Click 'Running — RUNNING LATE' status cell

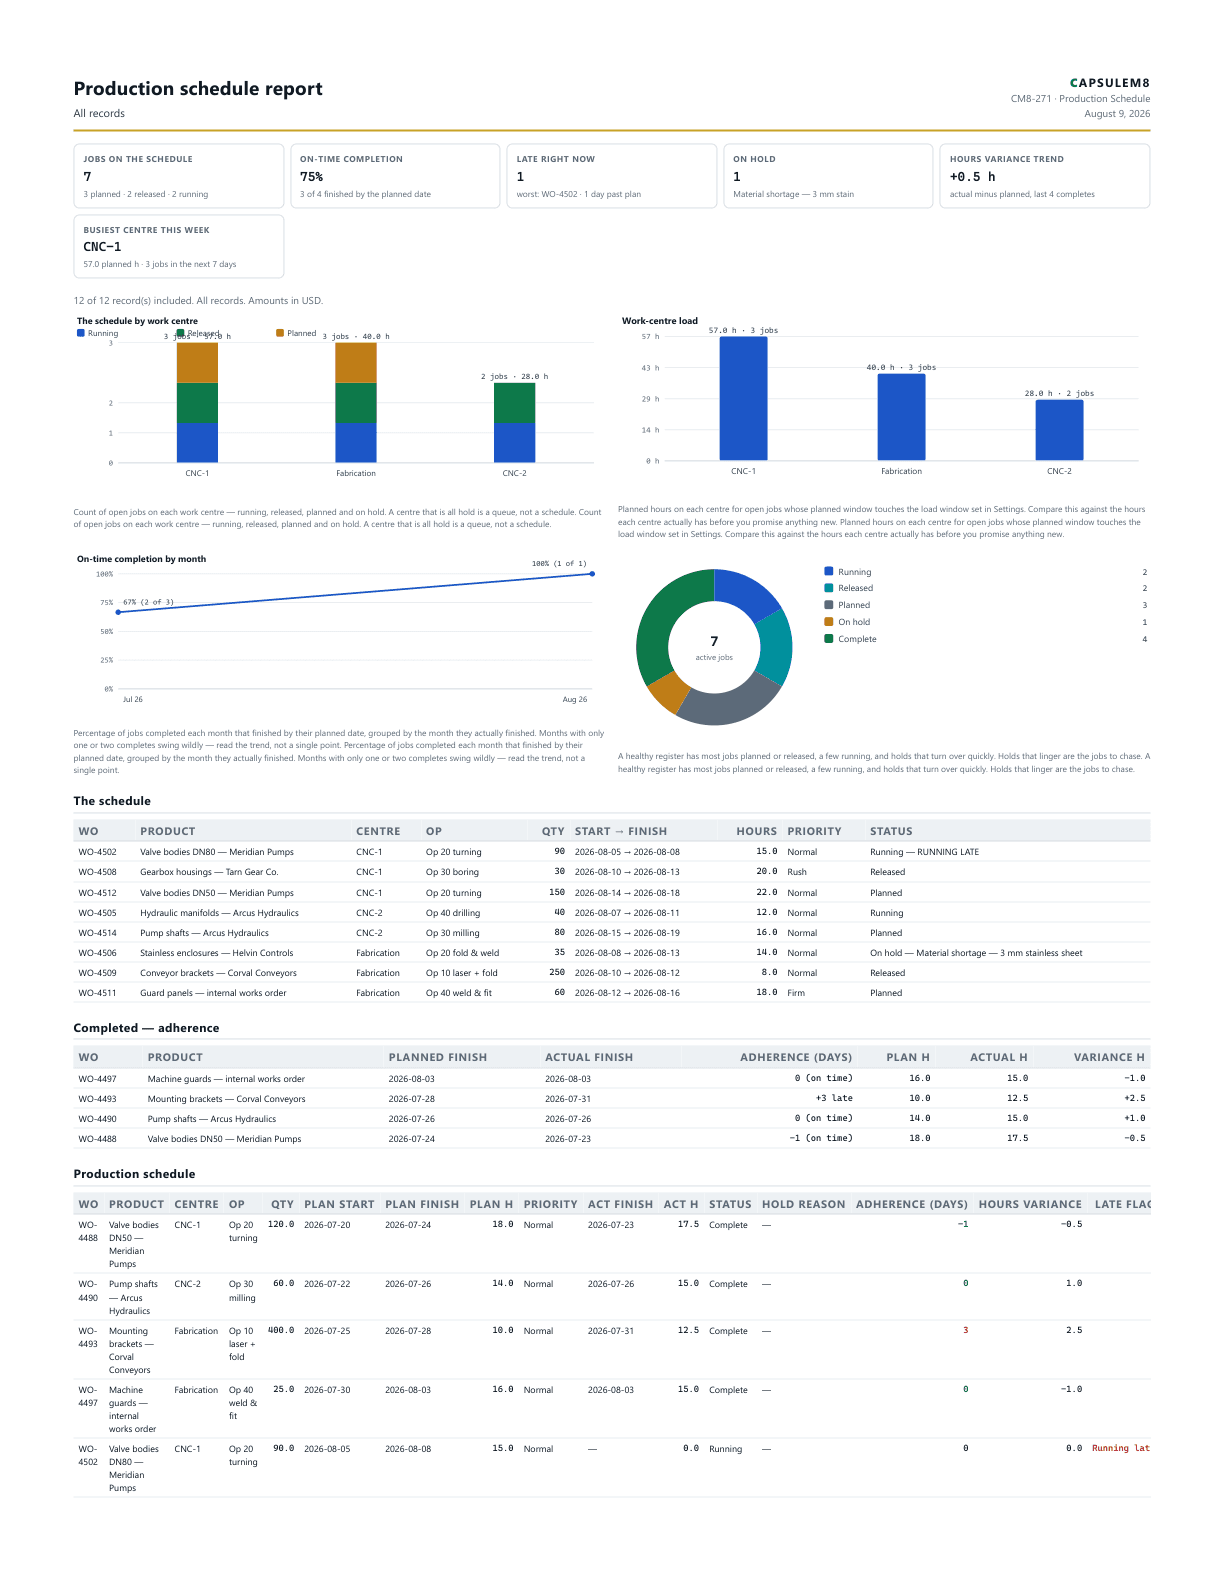(x=924, y=852)
